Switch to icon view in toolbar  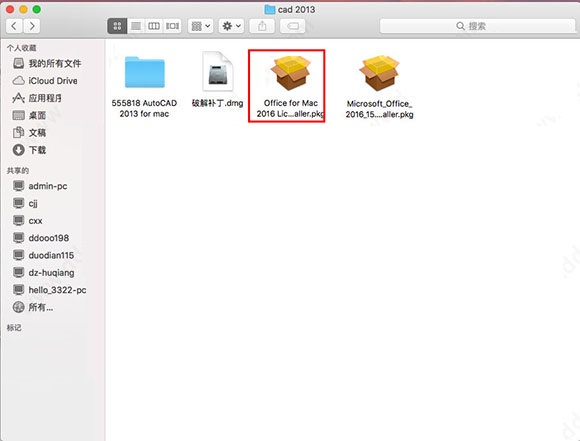pos(117,26)
